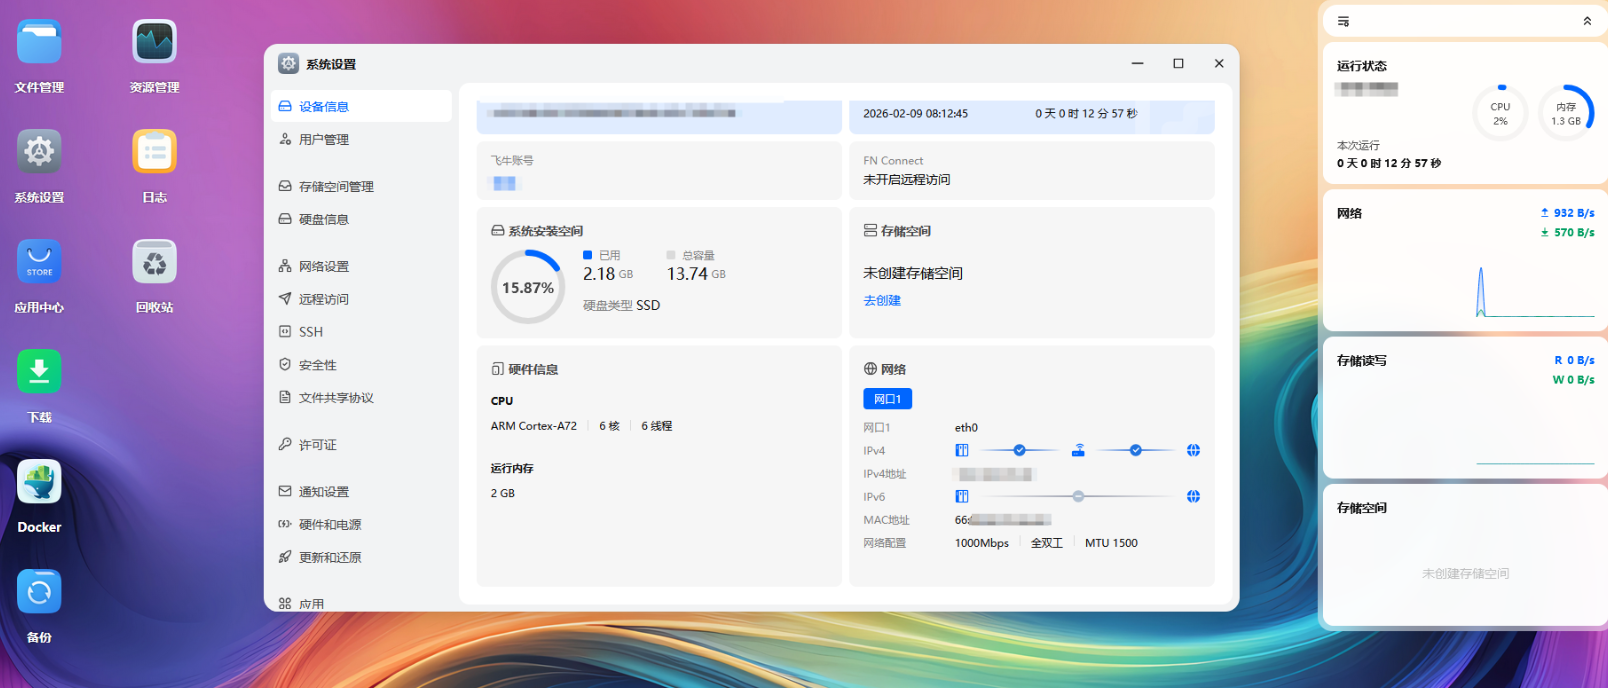Select 用户管理 in settings sidebar
1608x688 pixels.
(323, 140)
